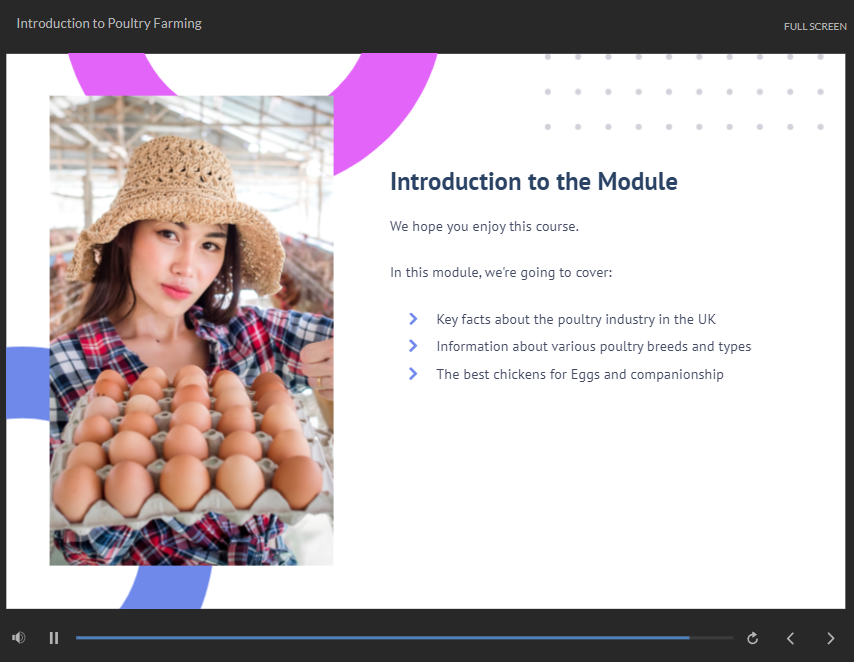The height and width of the screenshot is (662, 855).
Task: Click the 'Introduction to Poultry Farming' course title
Action: (x=109, y=23)
